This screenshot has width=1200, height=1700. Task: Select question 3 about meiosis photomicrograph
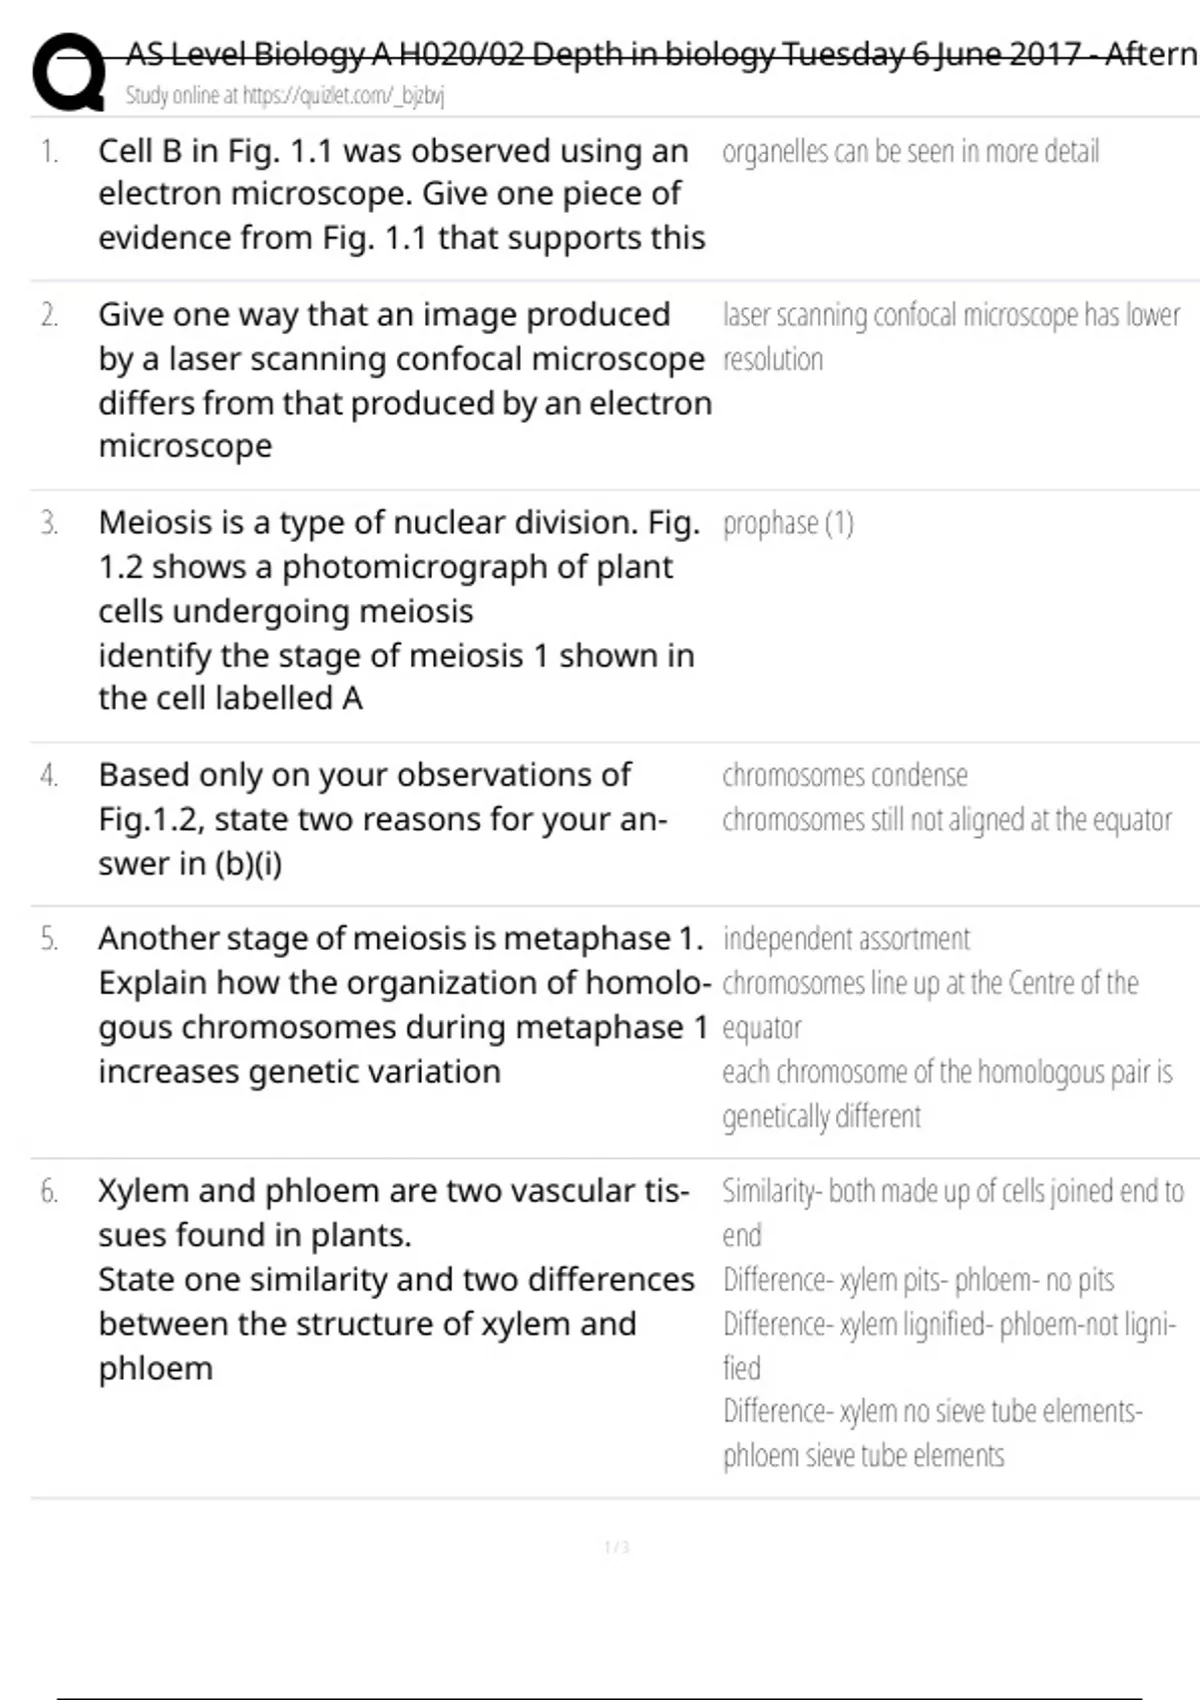tap(398, 610)
